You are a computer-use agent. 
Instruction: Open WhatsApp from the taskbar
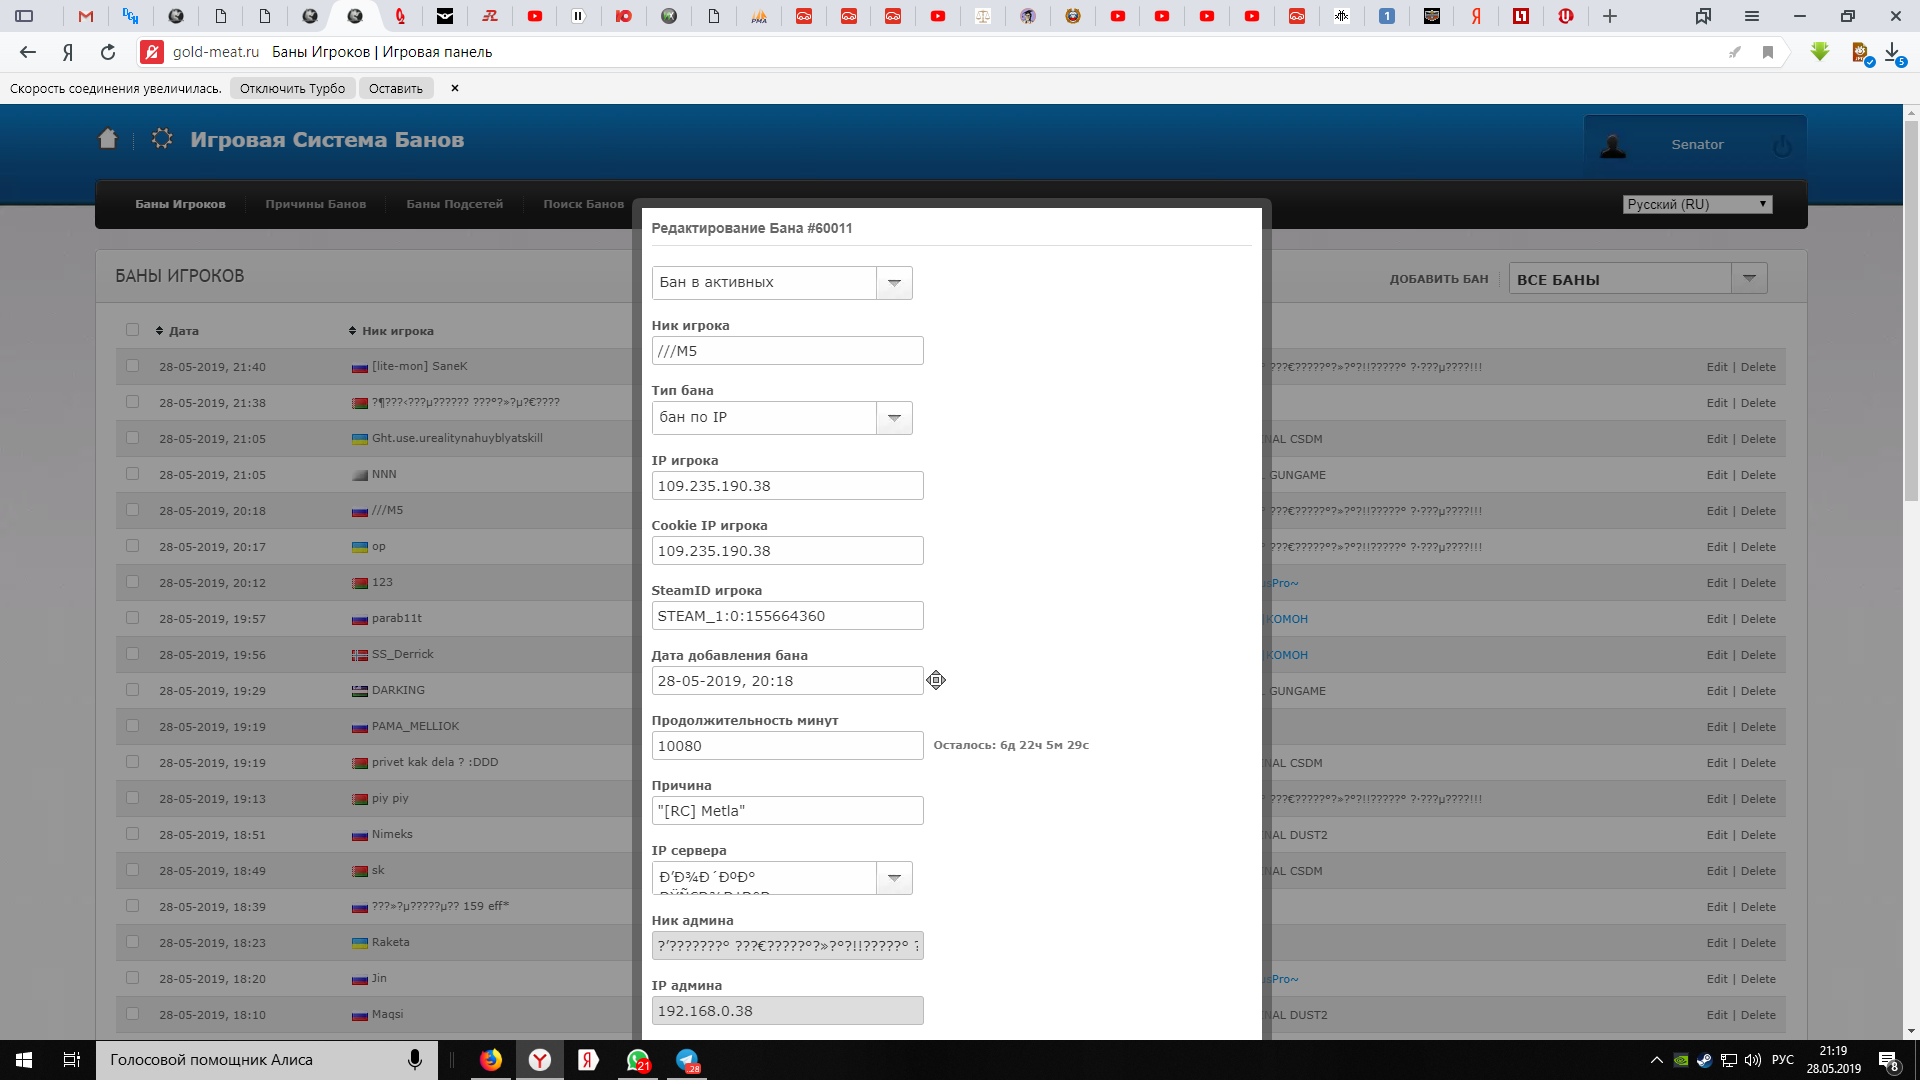[x=638, y=1061]
